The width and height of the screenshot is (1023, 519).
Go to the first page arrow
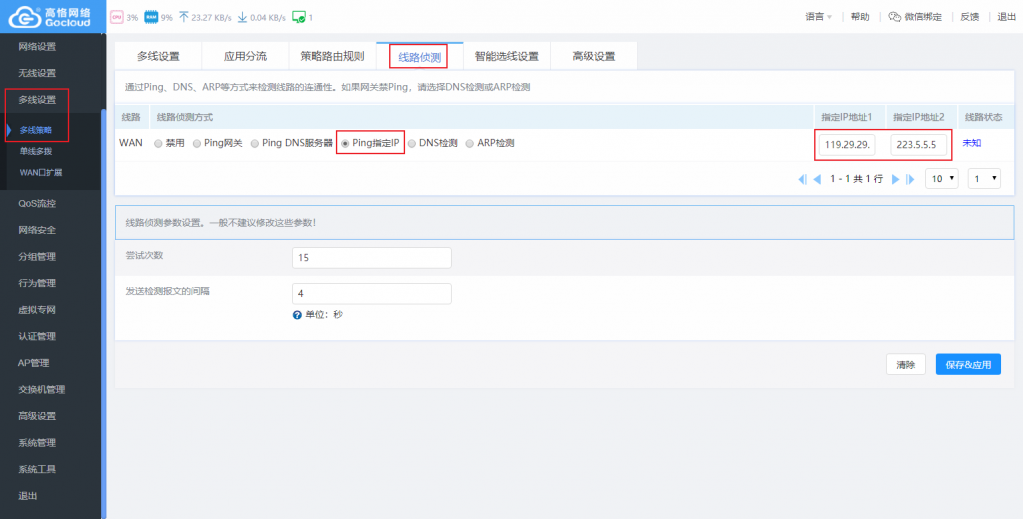point(802,179)
